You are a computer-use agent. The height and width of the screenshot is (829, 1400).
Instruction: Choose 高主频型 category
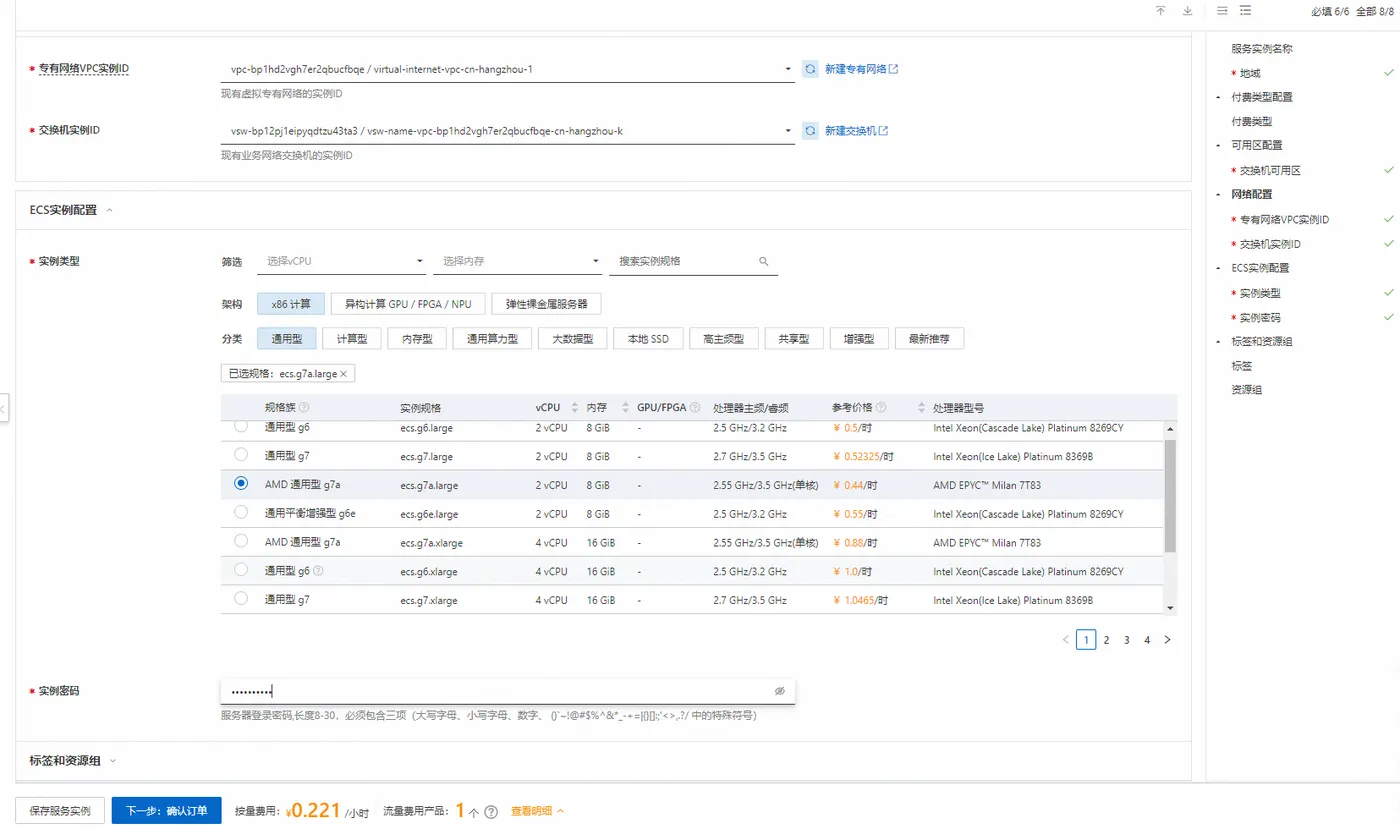[x=724, y=339]
